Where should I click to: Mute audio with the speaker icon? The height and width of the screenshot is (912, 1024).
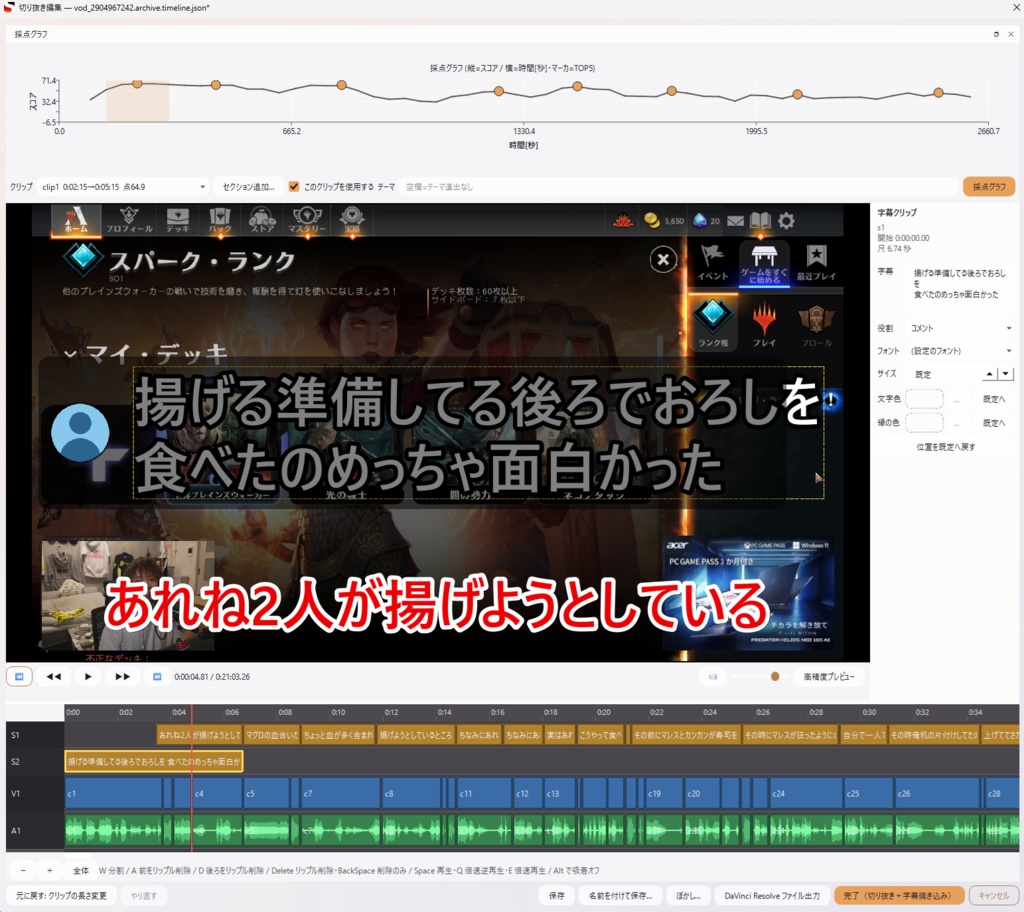[x=712, y=676]
